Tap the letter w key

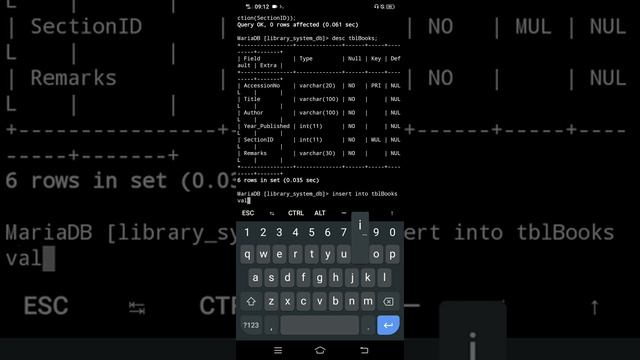pos(263,254)
